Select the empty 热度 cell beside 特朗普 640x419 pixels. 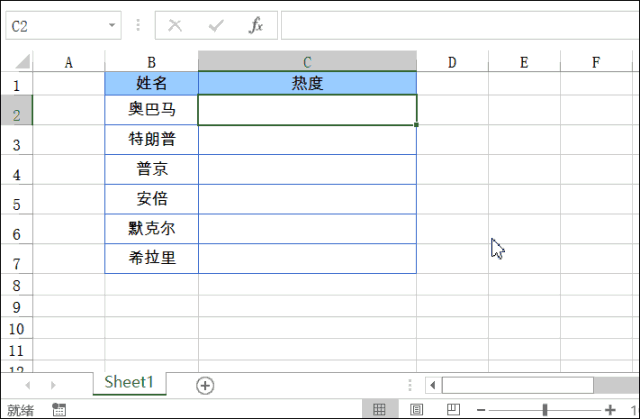click(307, 140)
